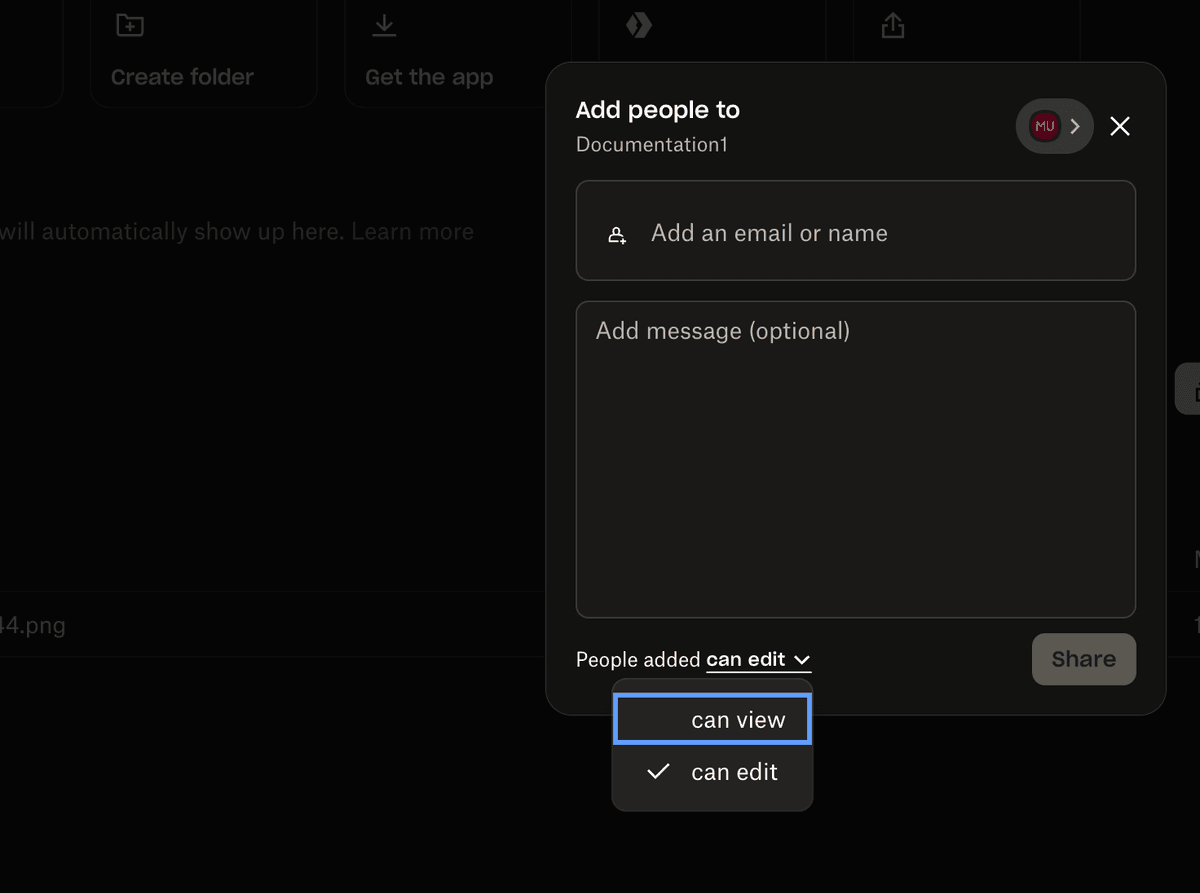Toggle permission level for people added

point(758,659)
